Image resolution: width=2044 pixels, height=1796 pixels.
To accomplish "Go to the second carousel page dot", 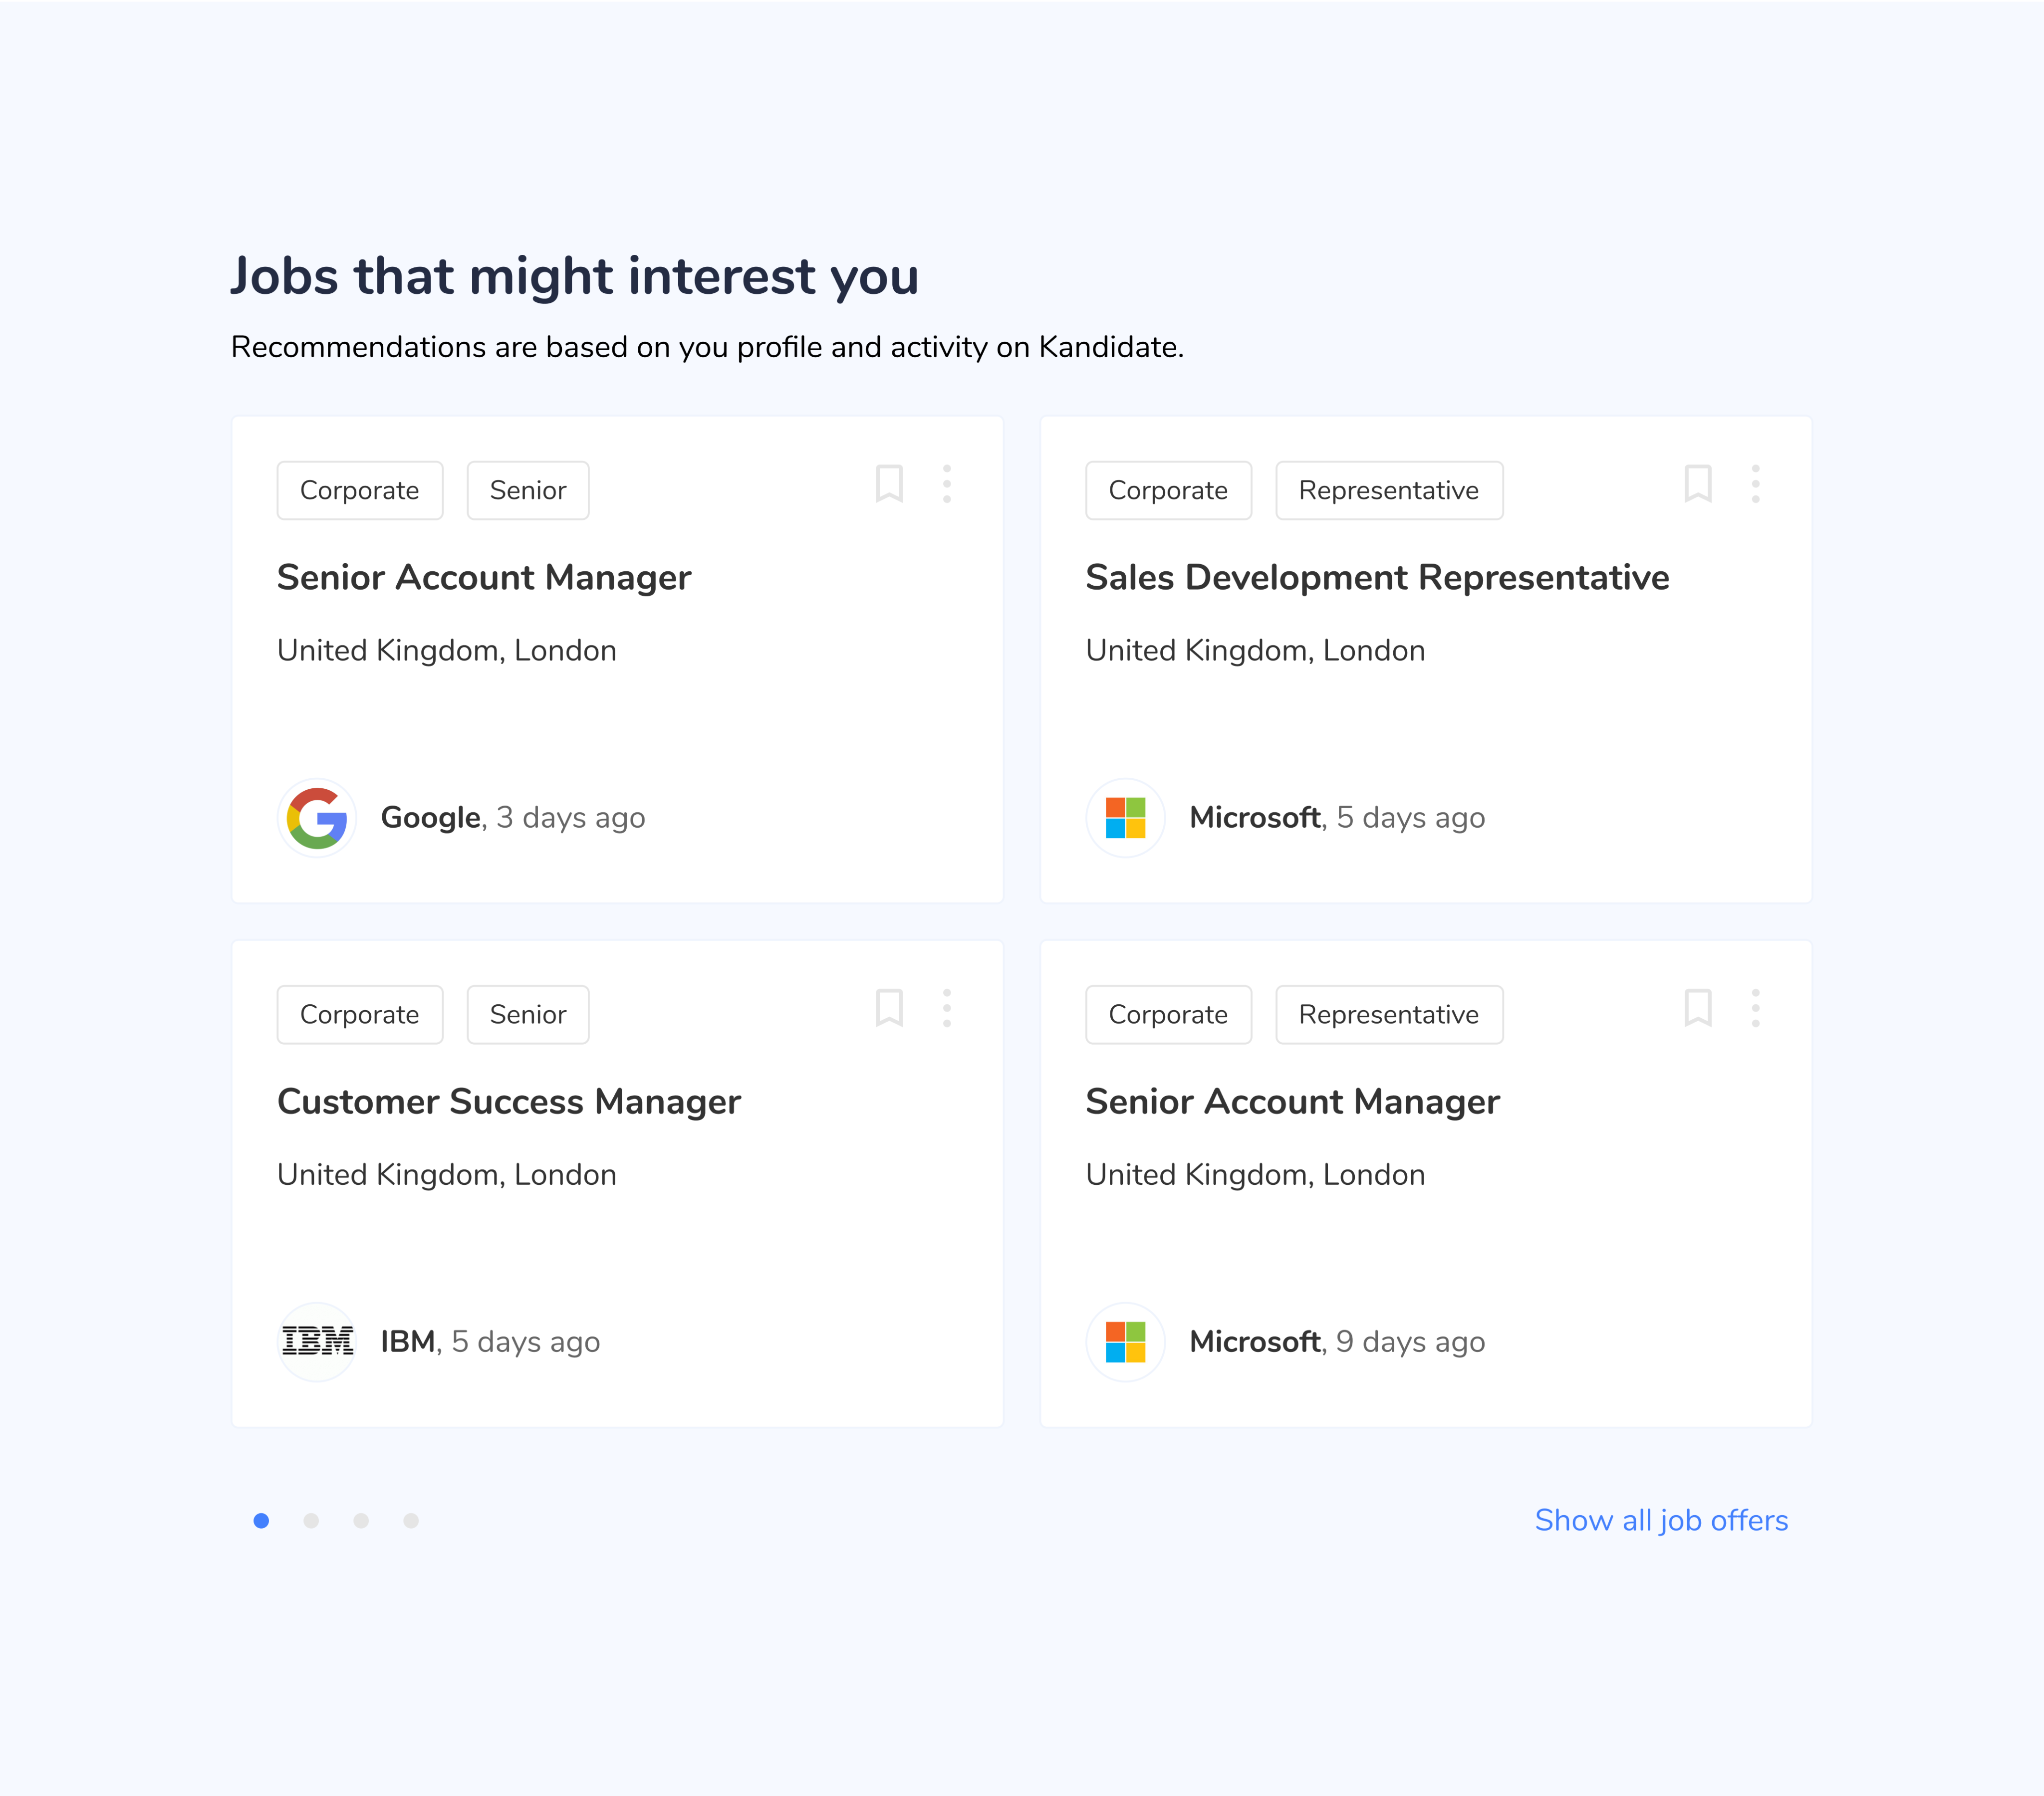I will pos(311,1521).
